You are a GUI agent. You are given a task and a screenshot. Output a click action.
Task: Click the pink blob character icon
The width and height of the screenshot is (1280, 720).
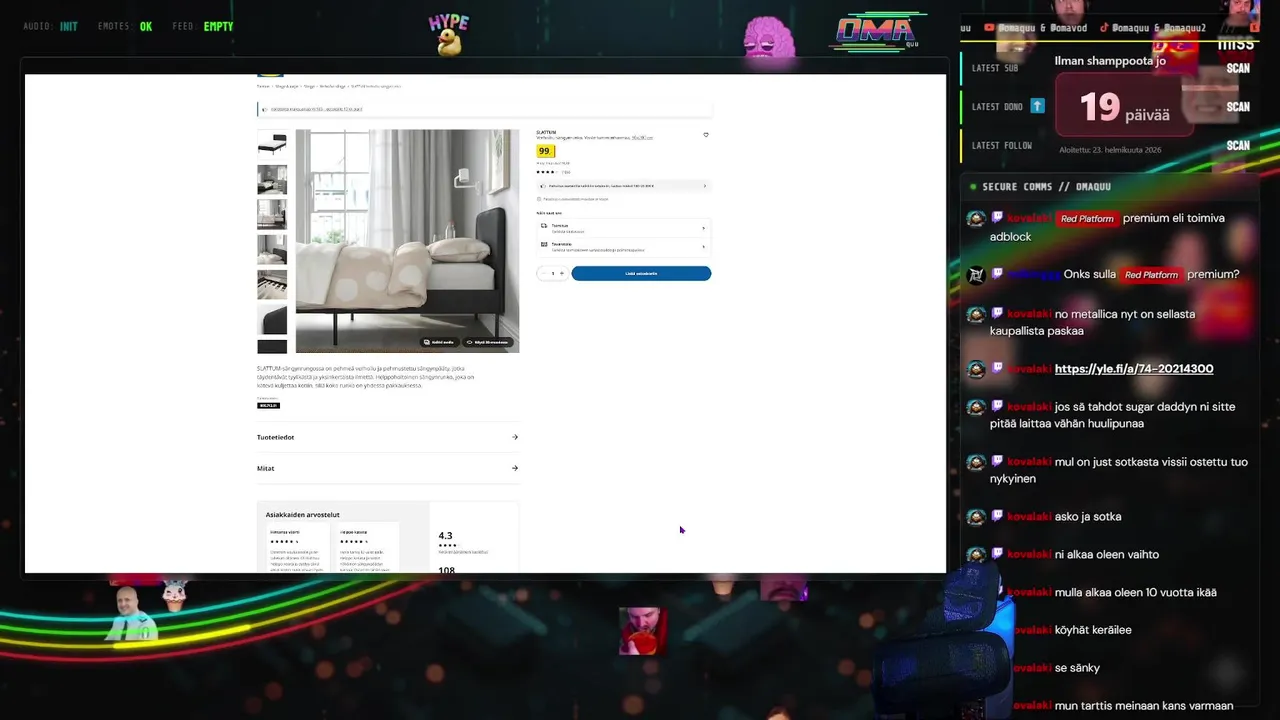tap(769, 38)
